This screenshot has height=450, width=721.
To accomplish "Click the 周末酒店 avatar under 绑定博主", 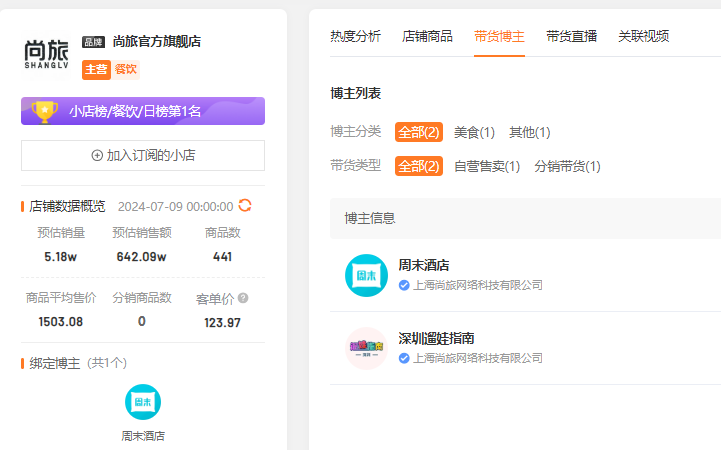I will tap(143, 402).
